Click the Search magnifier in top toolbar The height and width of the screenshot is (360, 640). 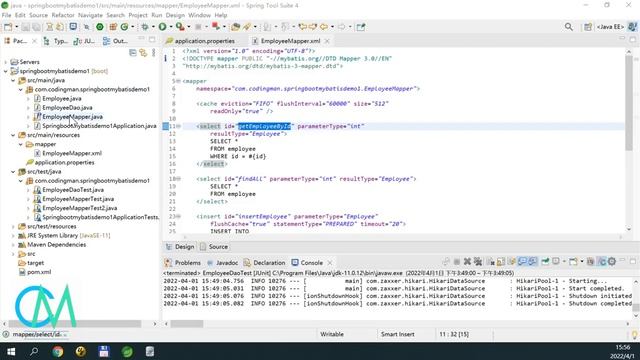click(569, 27)
